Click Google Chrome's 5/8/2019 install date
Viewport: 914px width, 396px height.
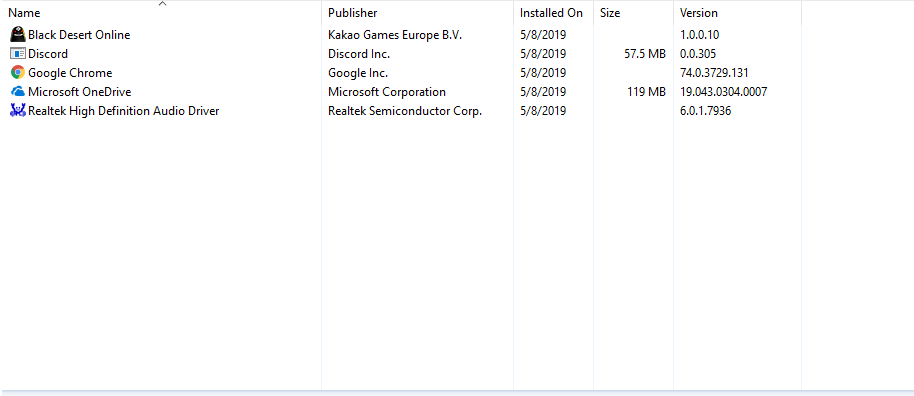pyautogui.click(x=543, y=73)
